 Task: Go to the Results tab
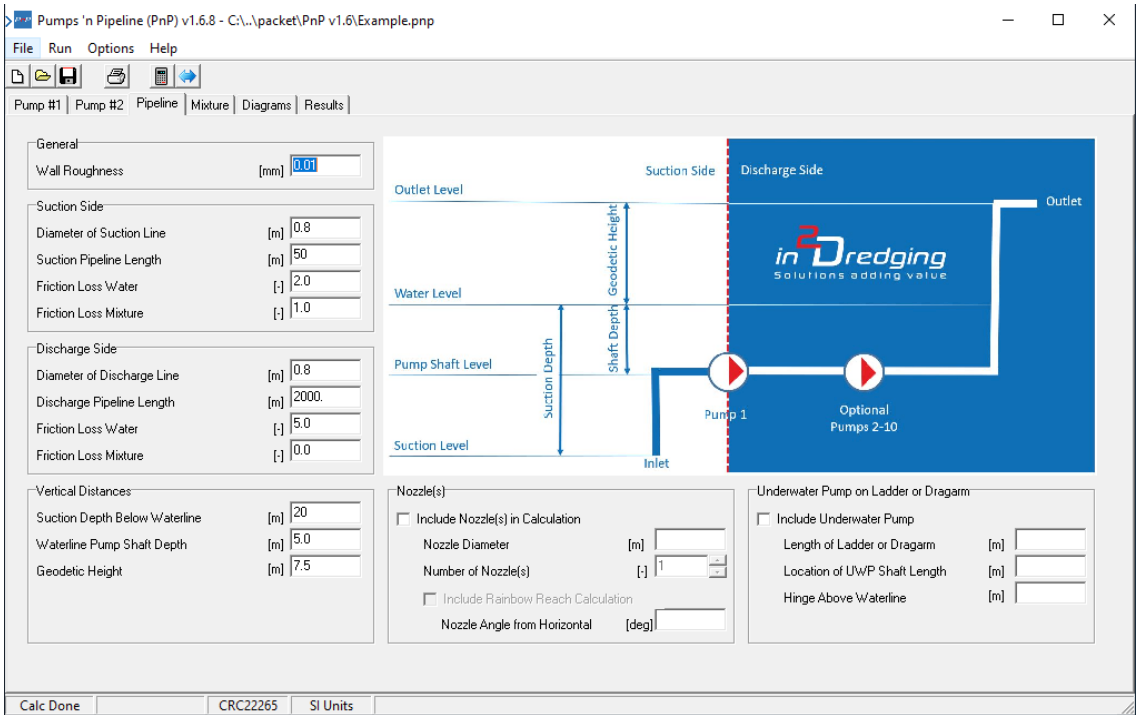coord(324,105)
